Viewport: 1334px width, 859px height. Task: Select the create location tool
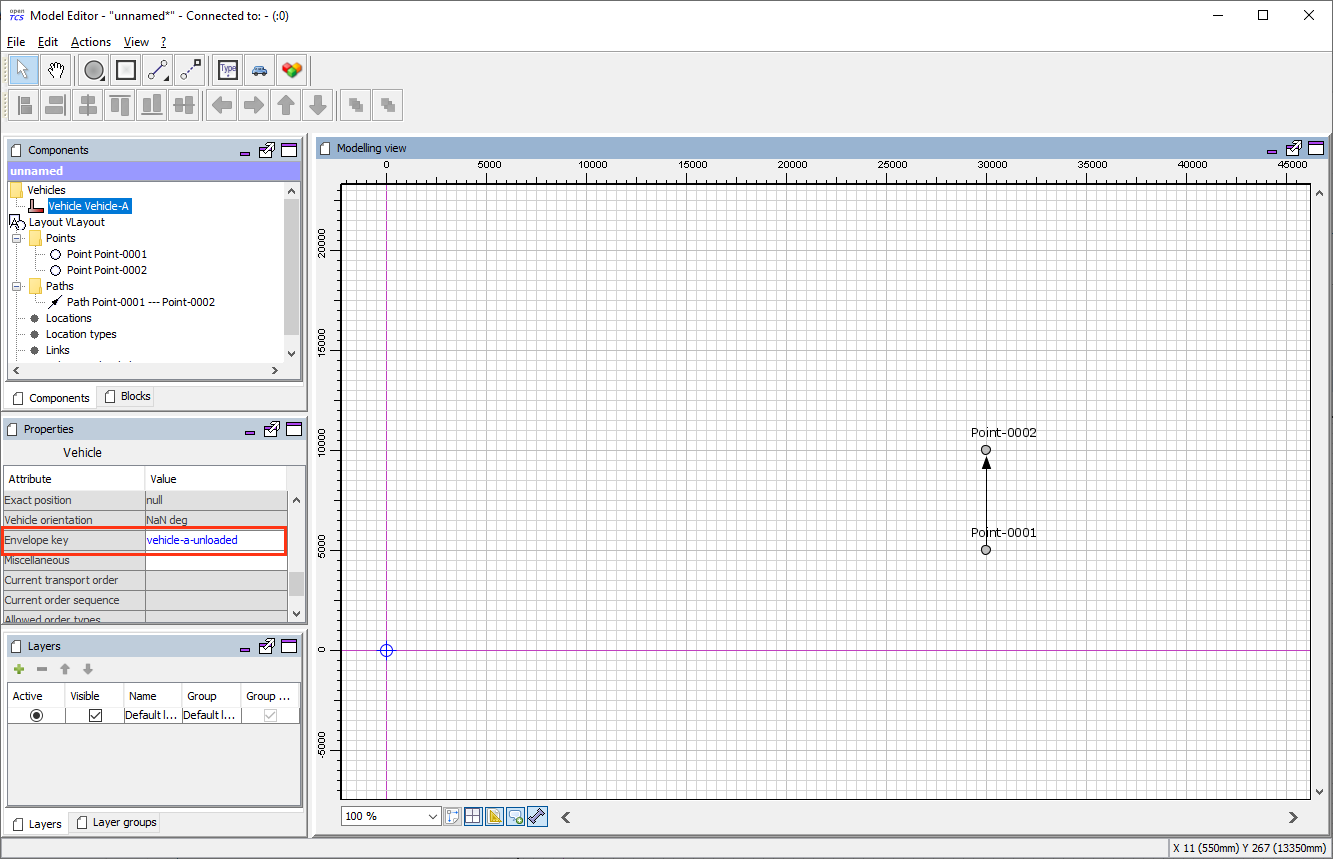click(x=126, y=70)
